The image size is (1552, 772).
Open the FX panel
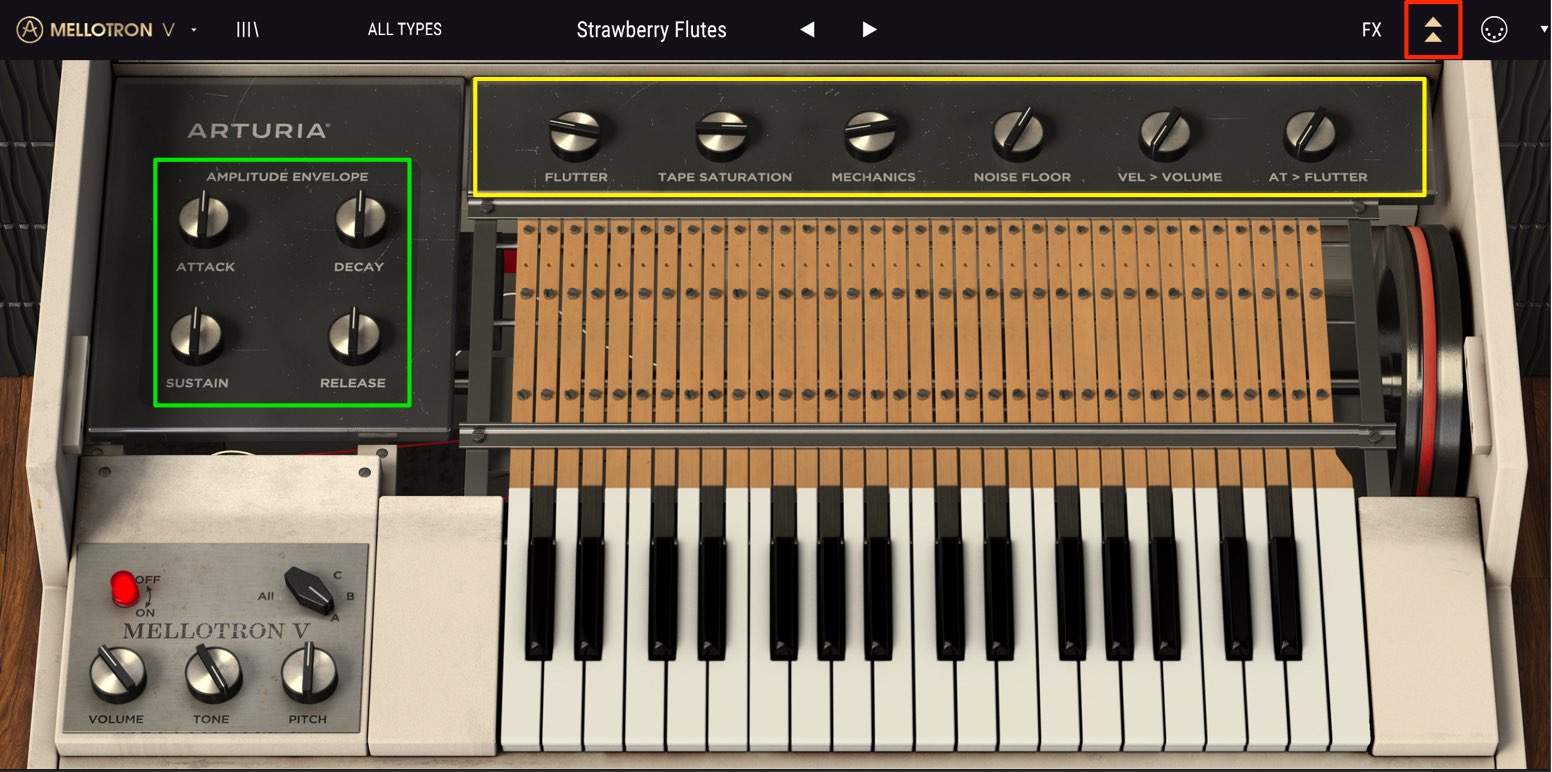(x=1371, y=30)
